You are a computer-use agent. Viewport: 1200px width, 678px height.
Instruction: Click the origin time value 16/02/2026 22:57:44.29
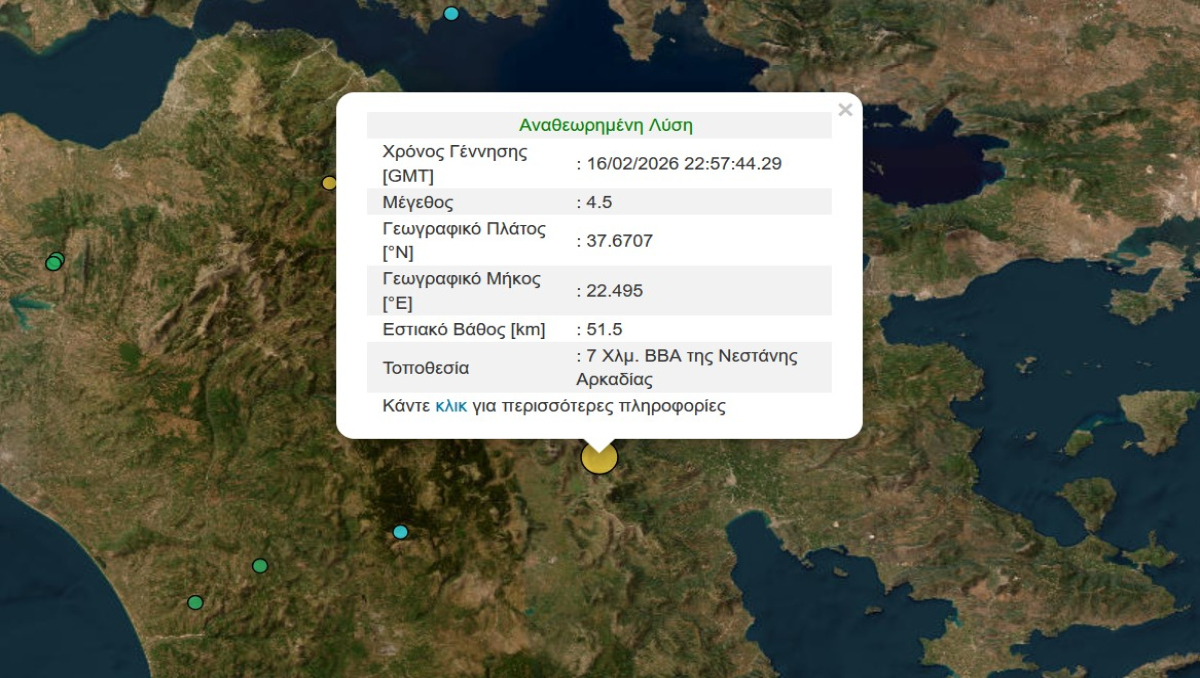point(682,164)
